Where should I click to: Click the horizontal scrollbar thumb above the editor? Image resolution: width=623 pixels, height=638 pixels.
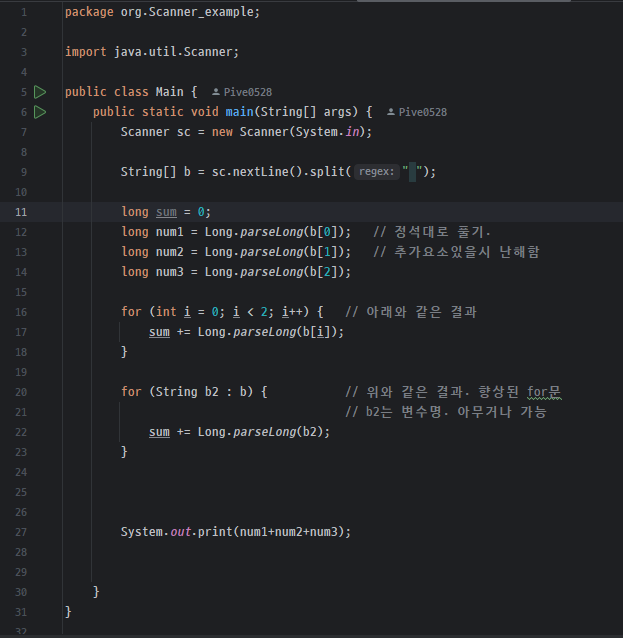pos(464,1)
